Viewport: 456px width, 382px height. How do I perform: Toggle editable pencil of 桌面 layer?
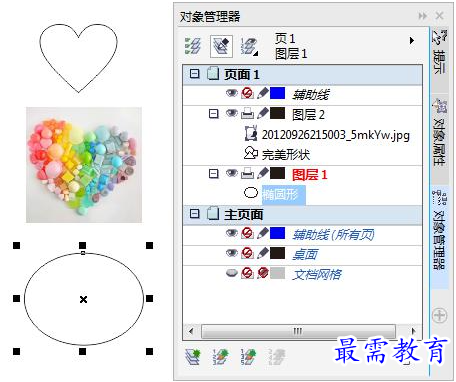[263, 253]
